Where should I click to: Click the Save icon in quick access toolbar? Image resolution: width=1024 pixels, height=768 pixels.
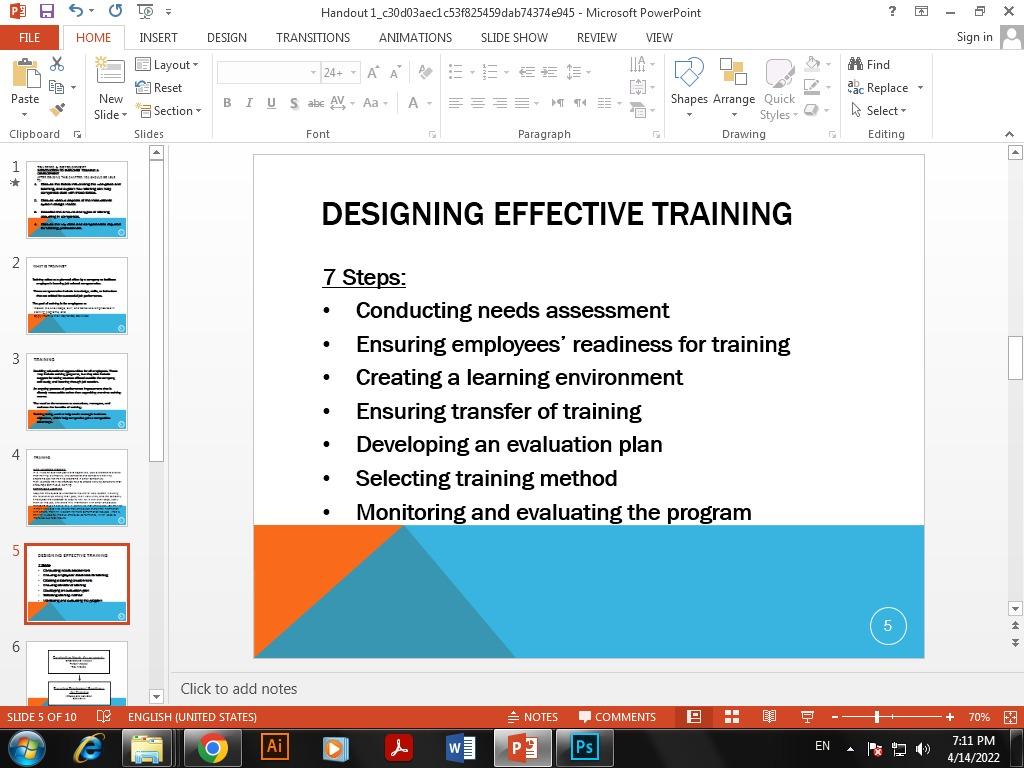click(46, 11)
